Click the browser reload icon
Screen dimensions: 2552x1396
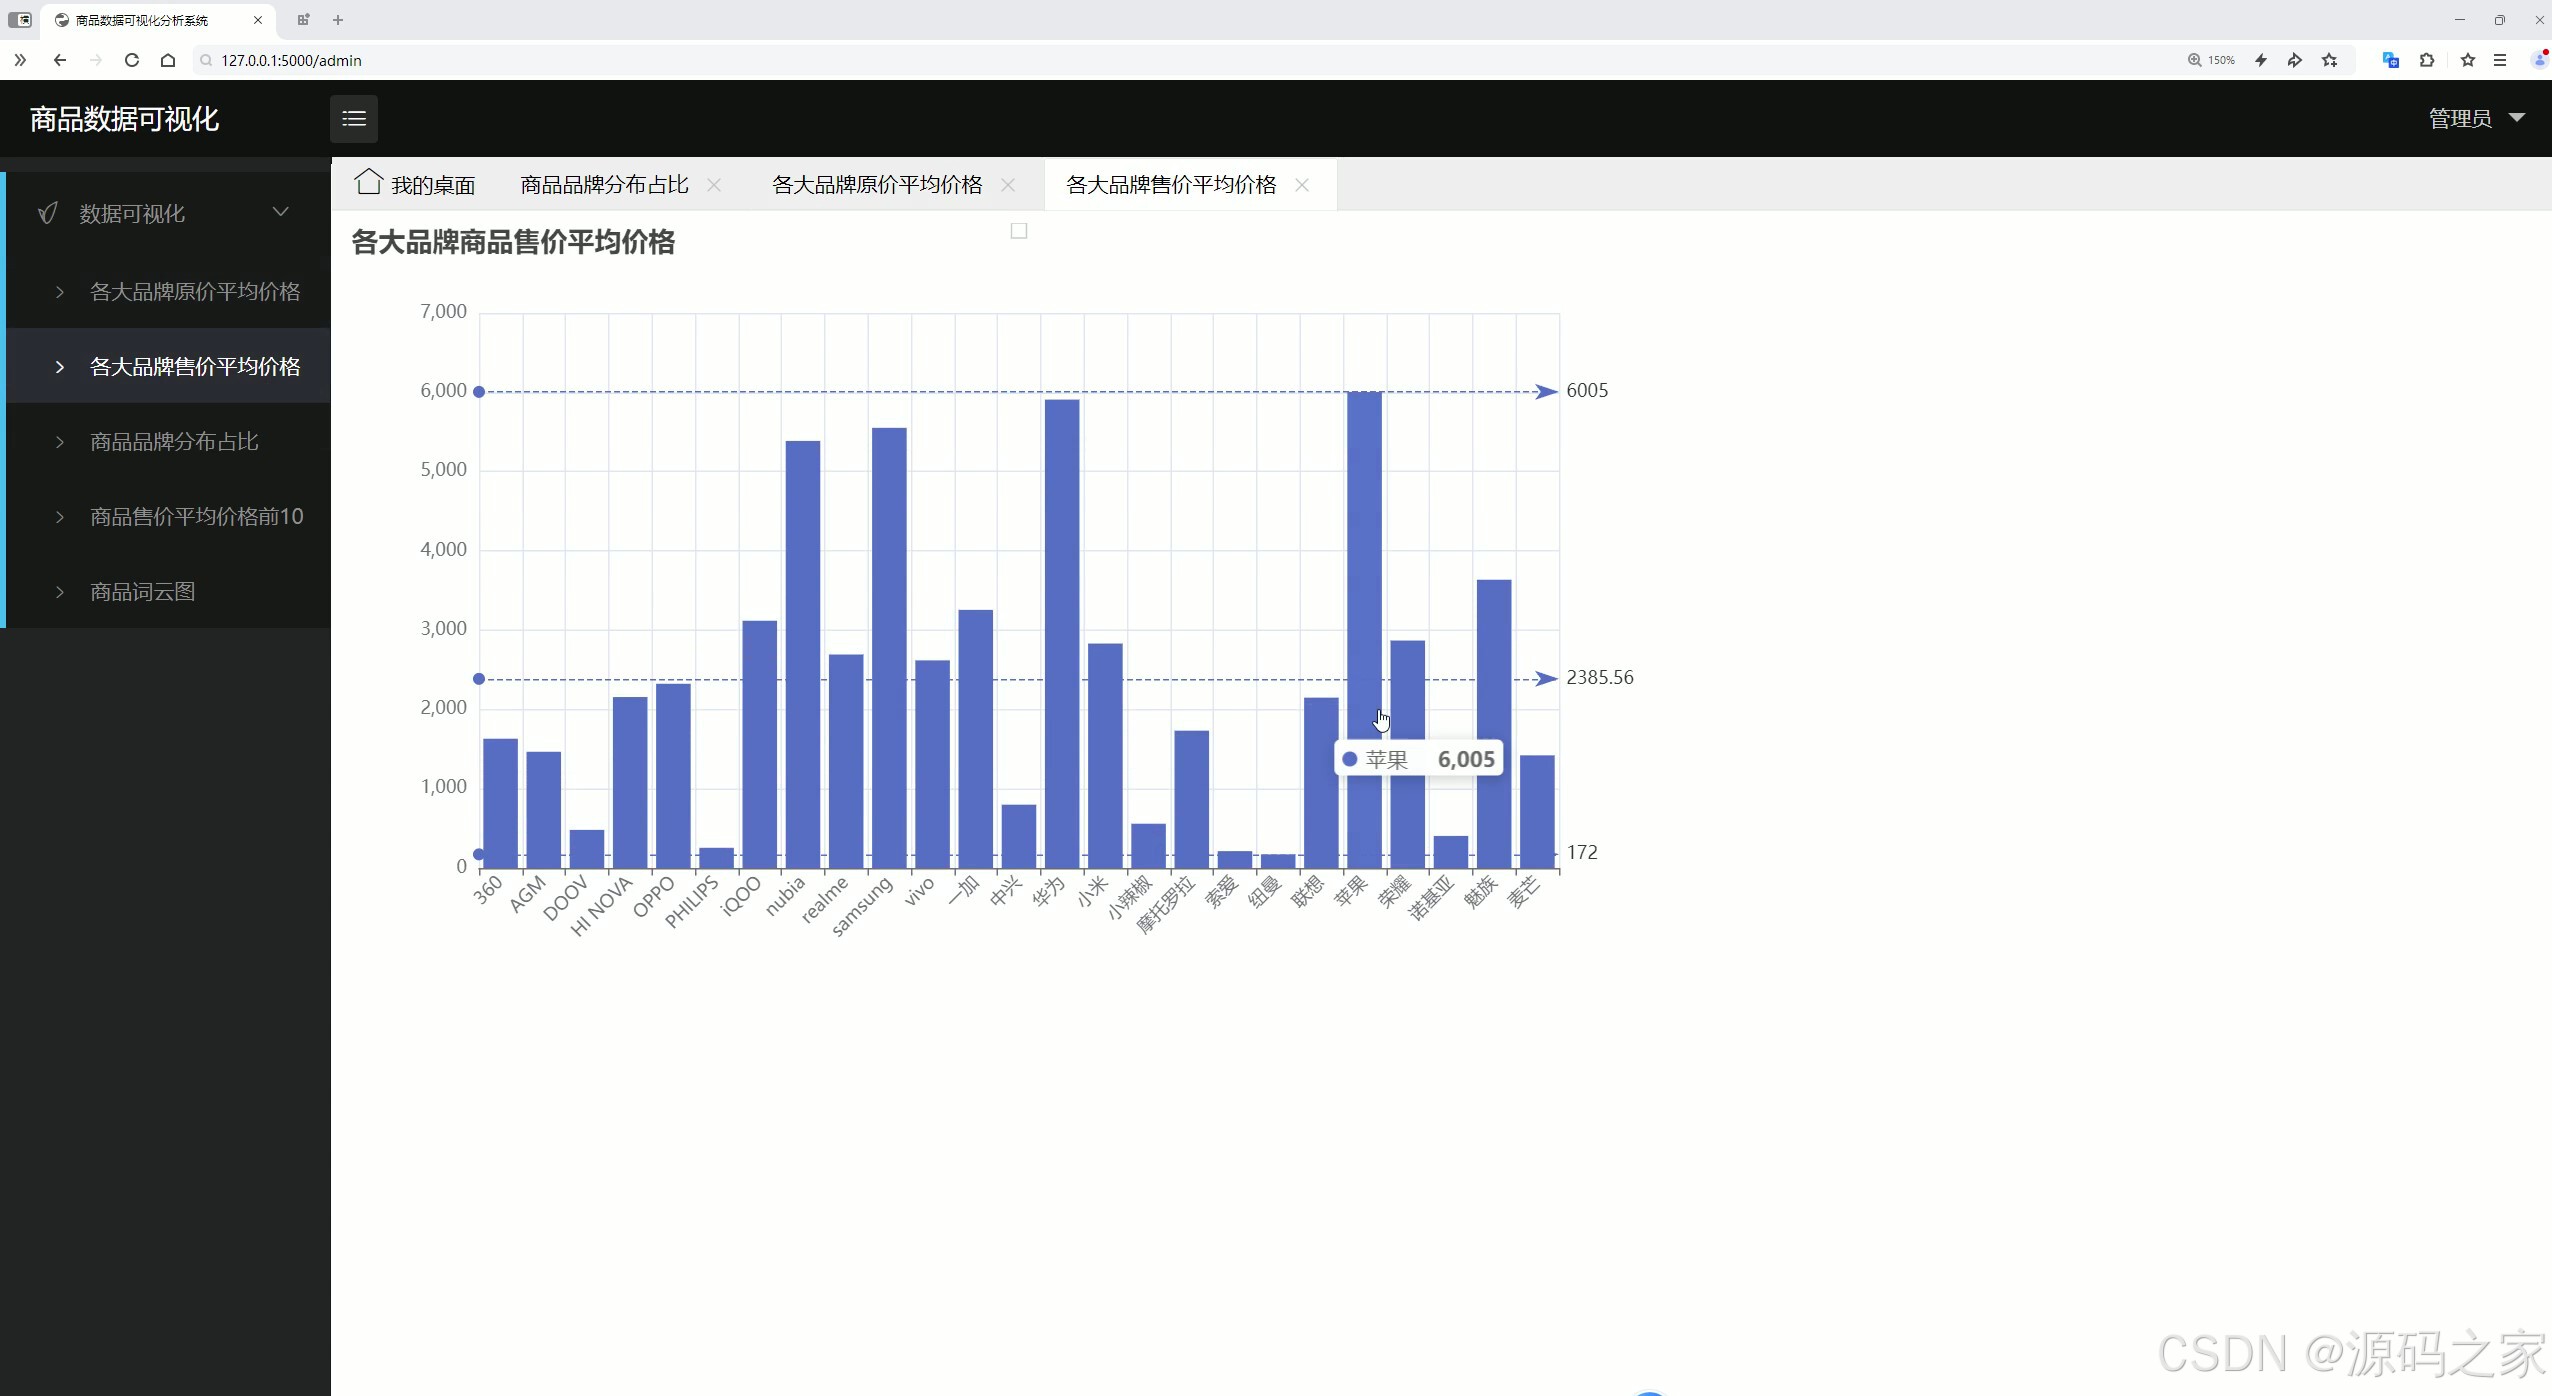click(x=131, y=60)
